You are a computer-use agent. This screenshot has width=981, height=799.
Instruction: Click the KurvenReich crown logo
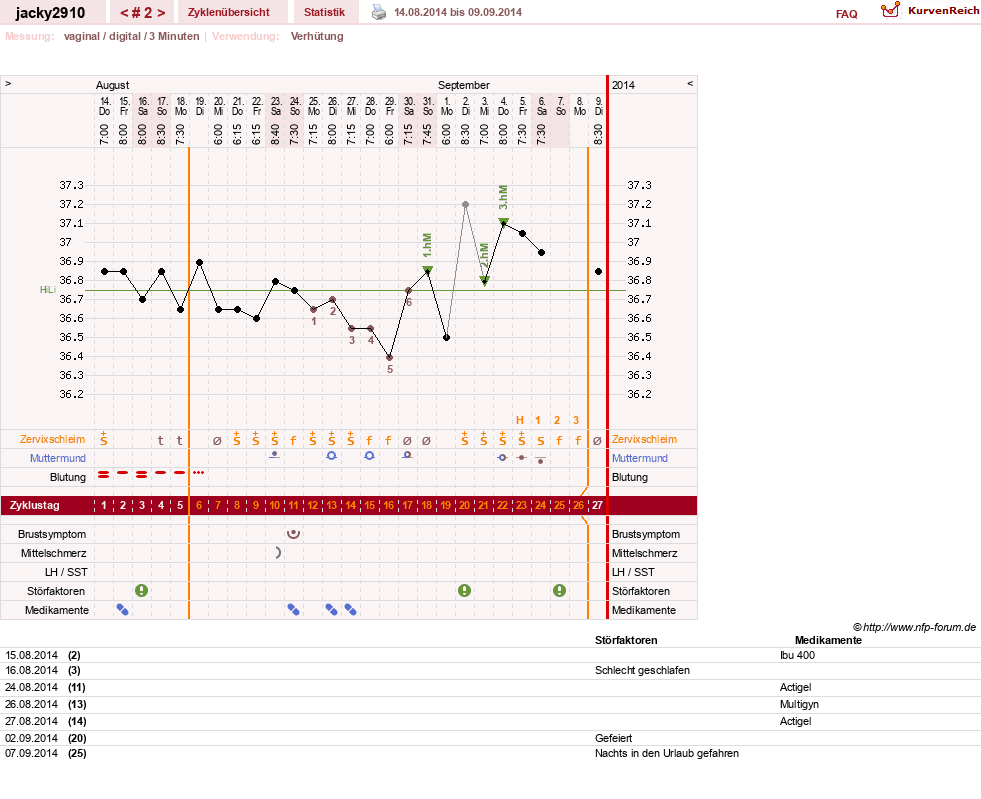pos(890,10)
